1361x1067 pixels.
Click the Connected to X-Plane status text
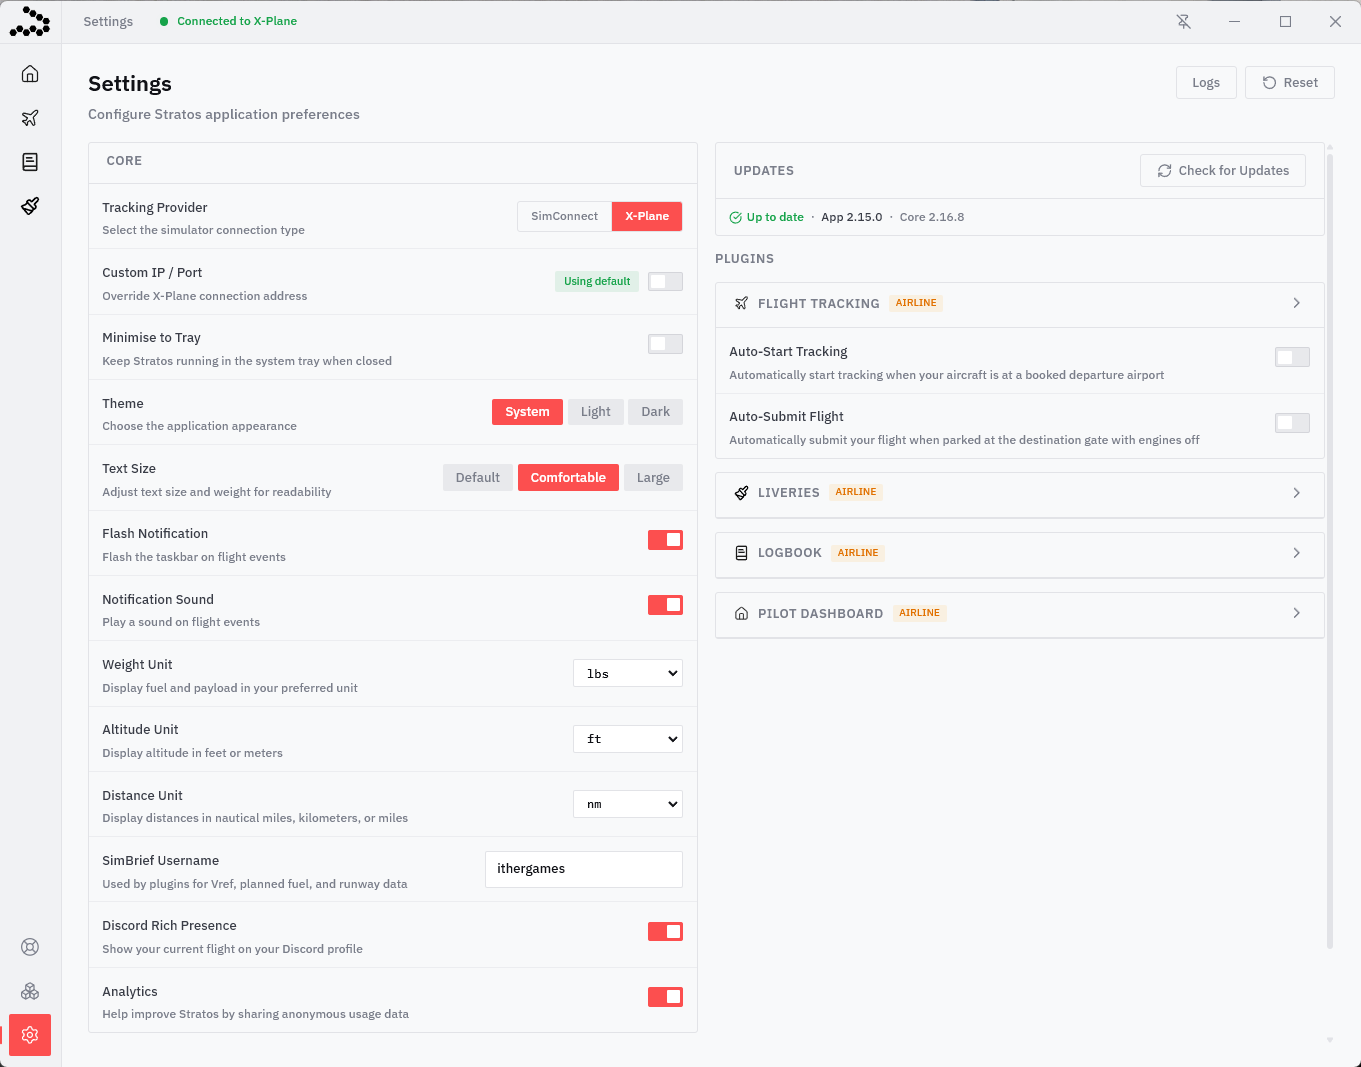click(x=237, y=21)
